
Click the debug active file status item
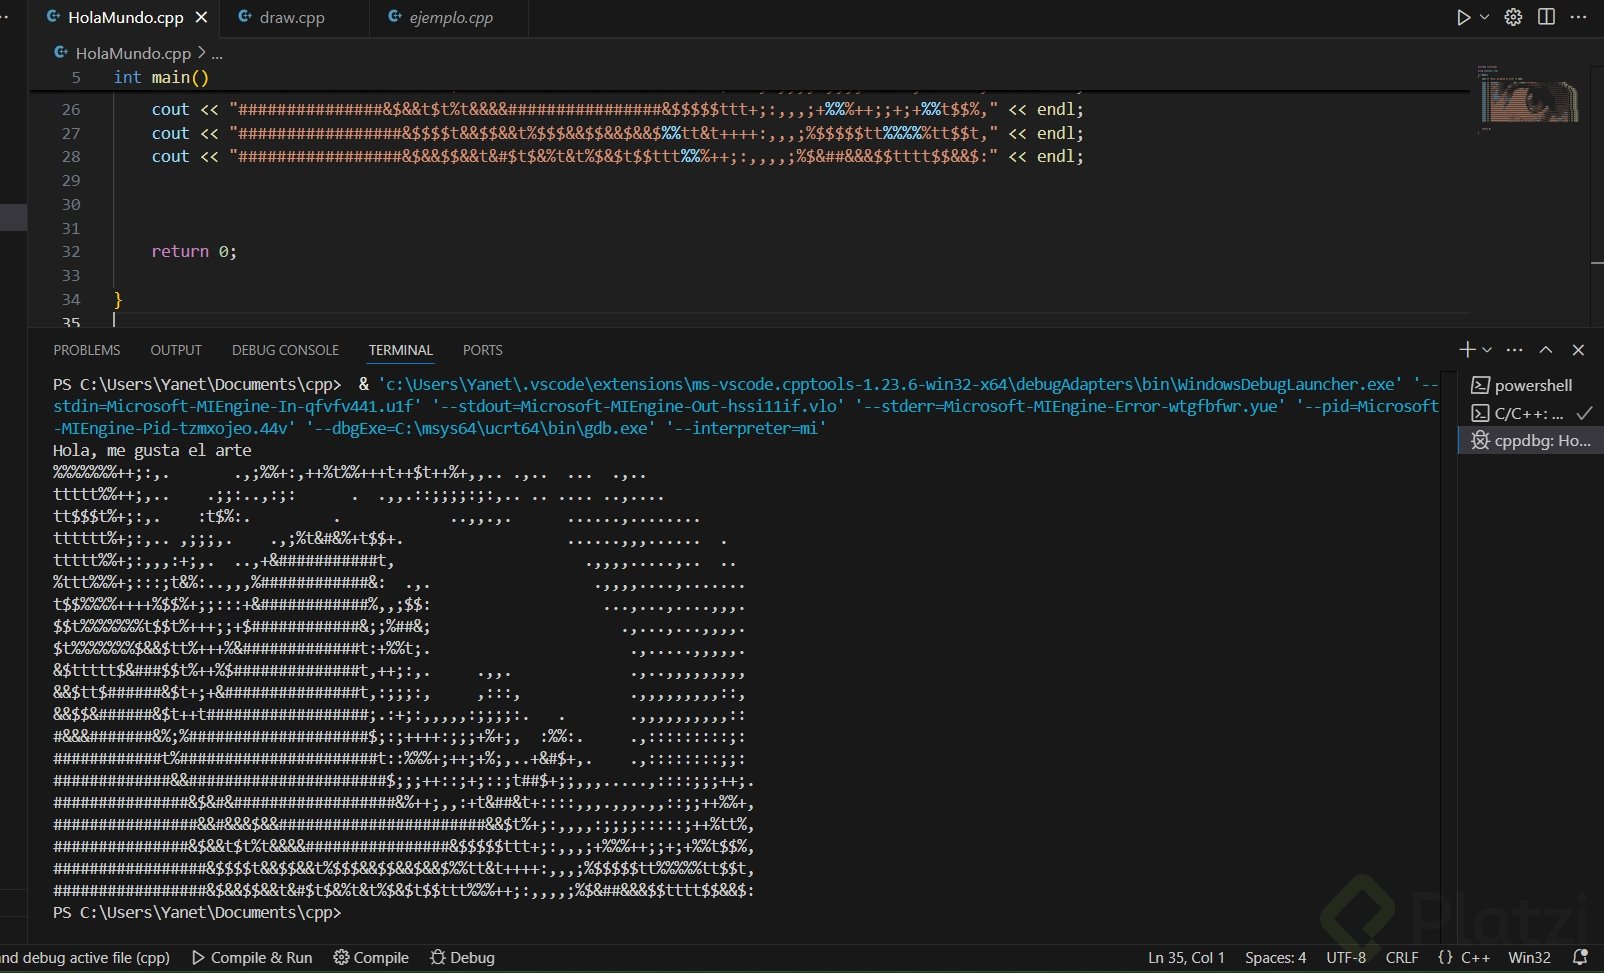point(86,957)
